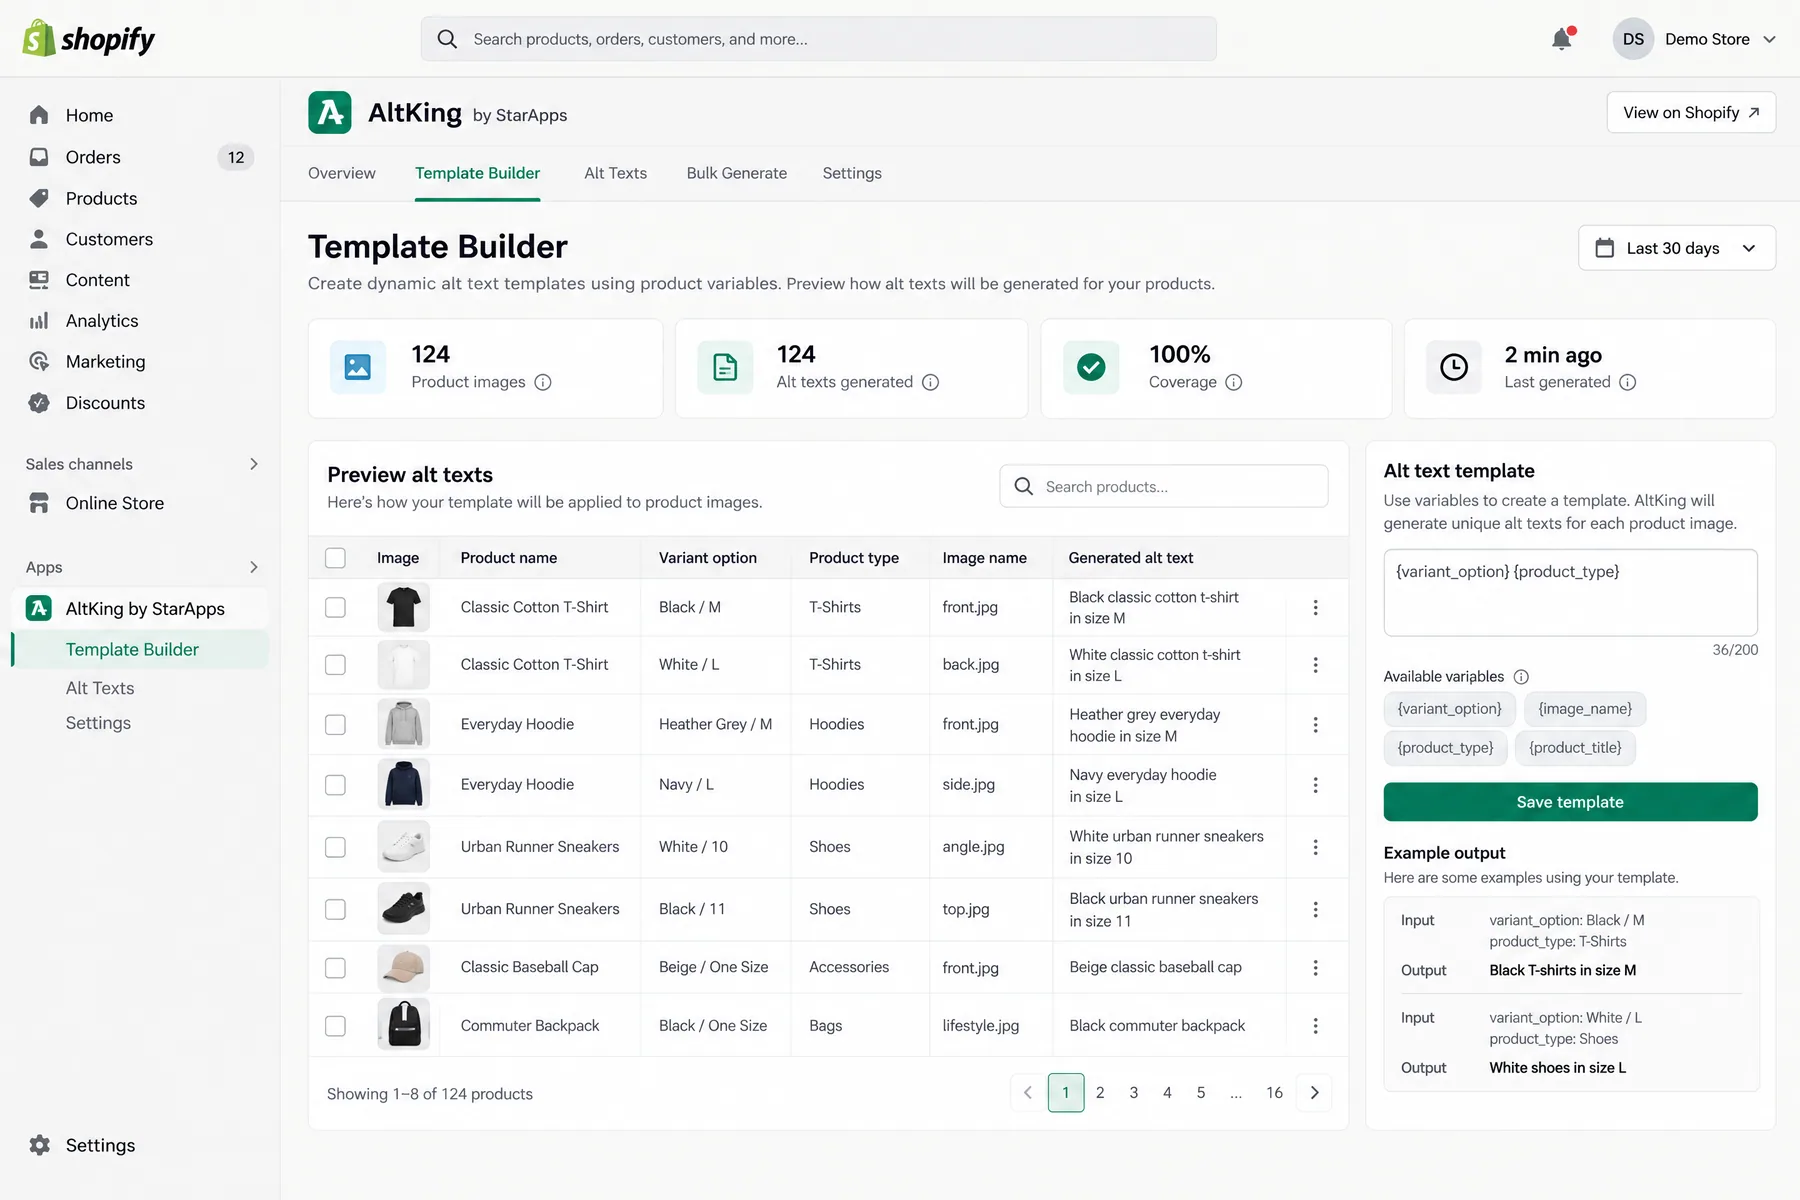Open row menu for Classic Baseball Cap
Viewport: 1800px width, 1200px height.
[1315, 968]
